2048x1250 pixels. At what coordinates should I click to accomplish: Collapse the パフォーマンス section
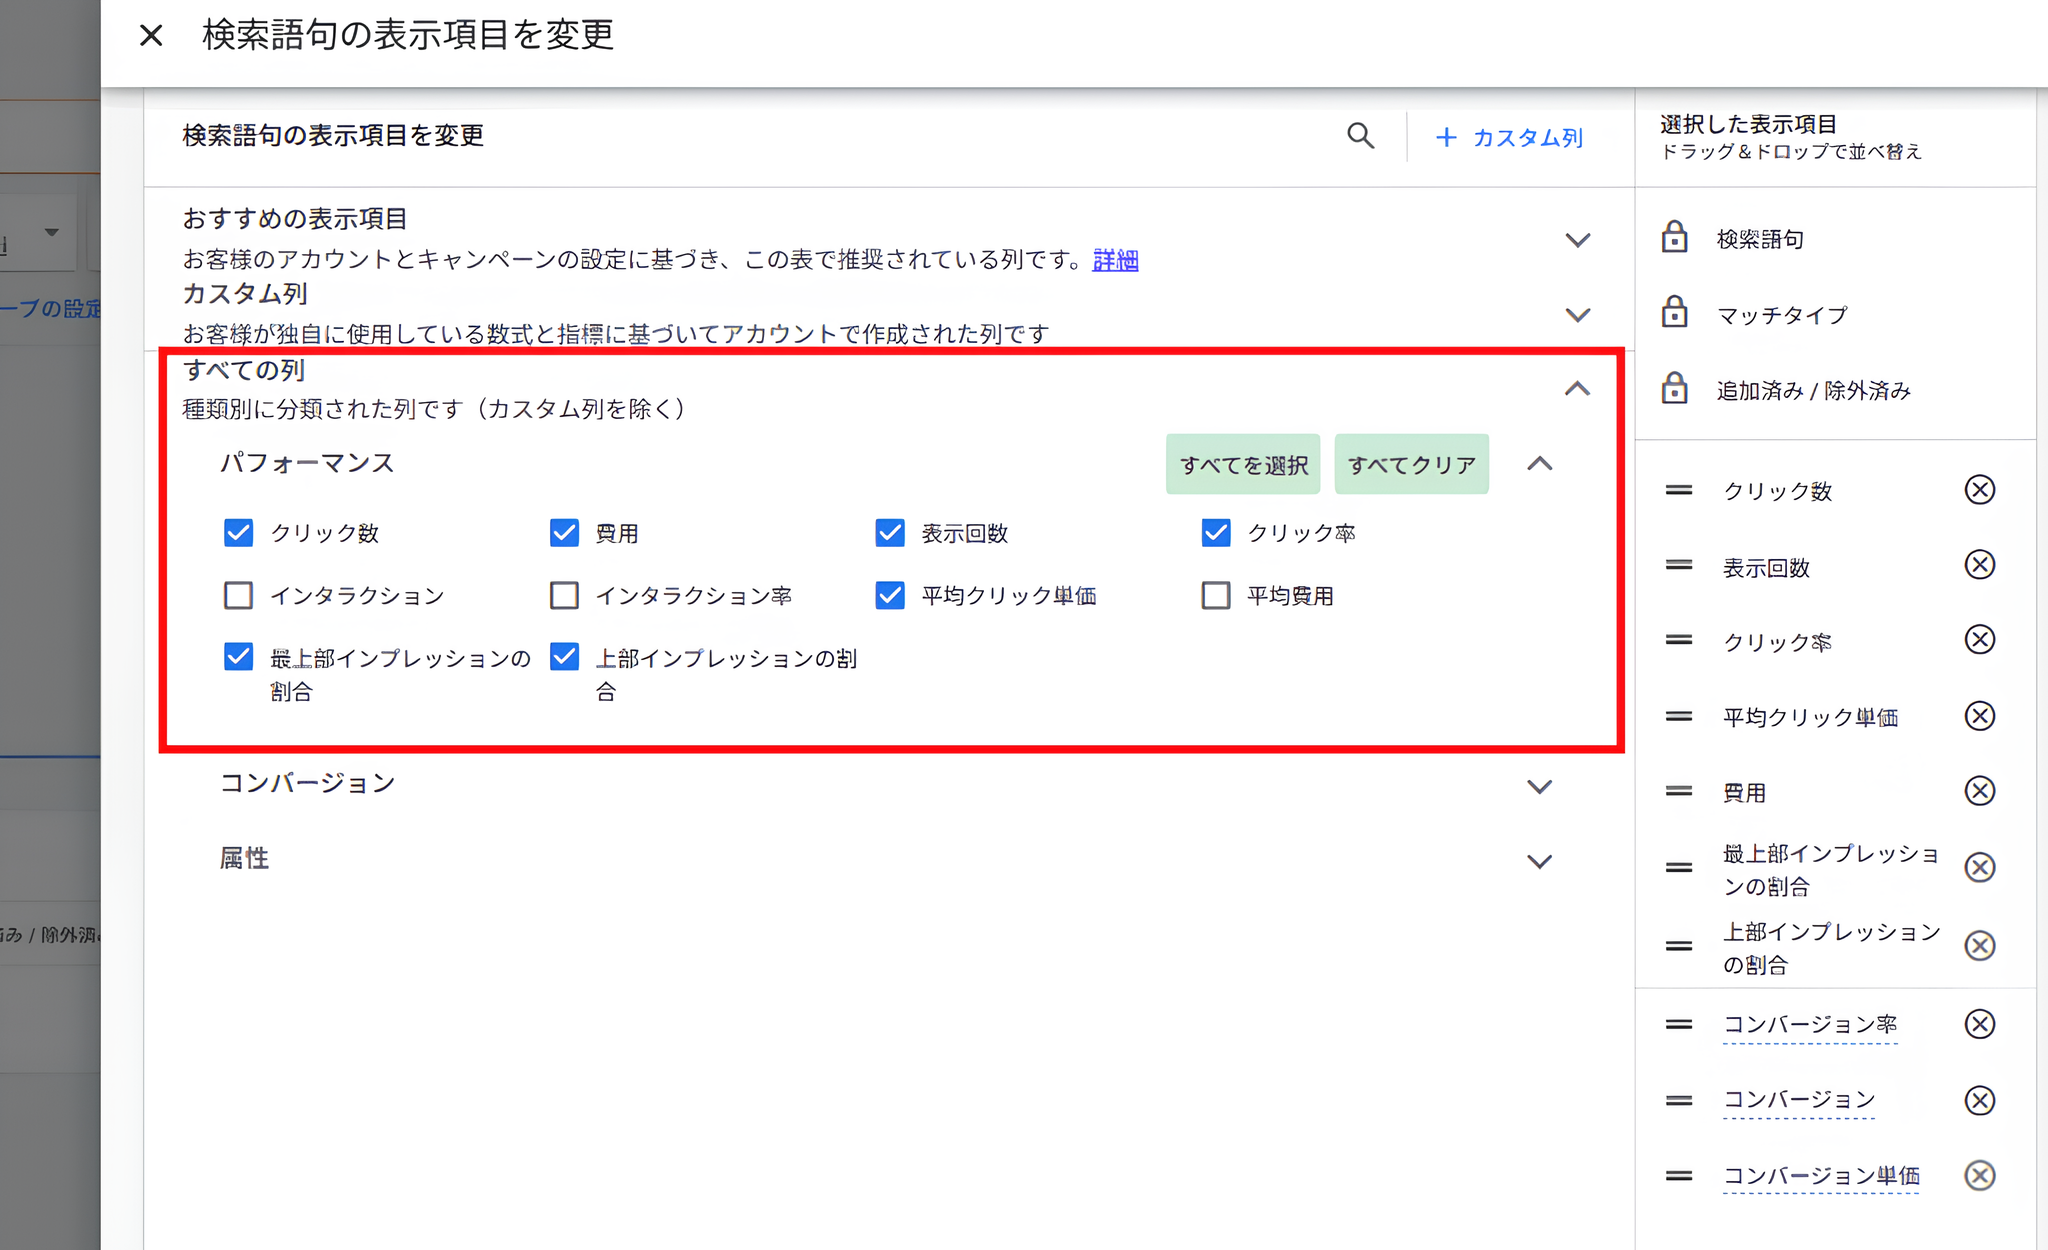pos(1540,463)
